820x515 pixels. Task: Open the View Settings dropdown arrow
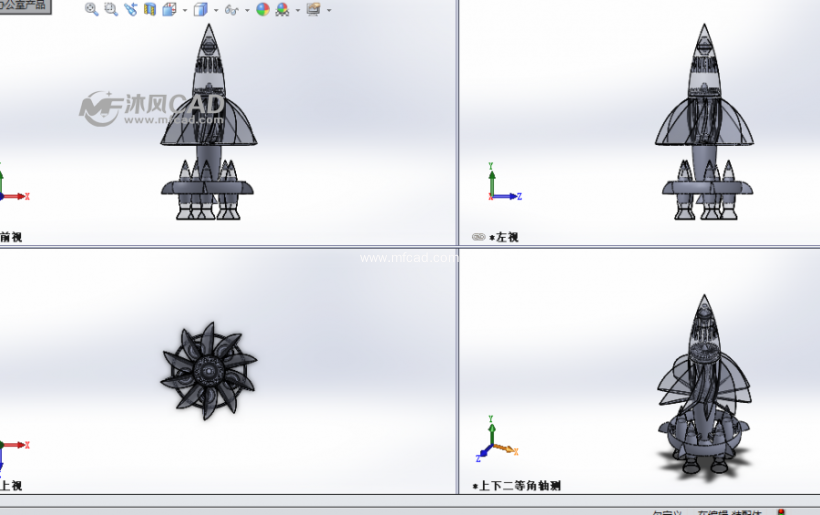[x=329, y=10]
